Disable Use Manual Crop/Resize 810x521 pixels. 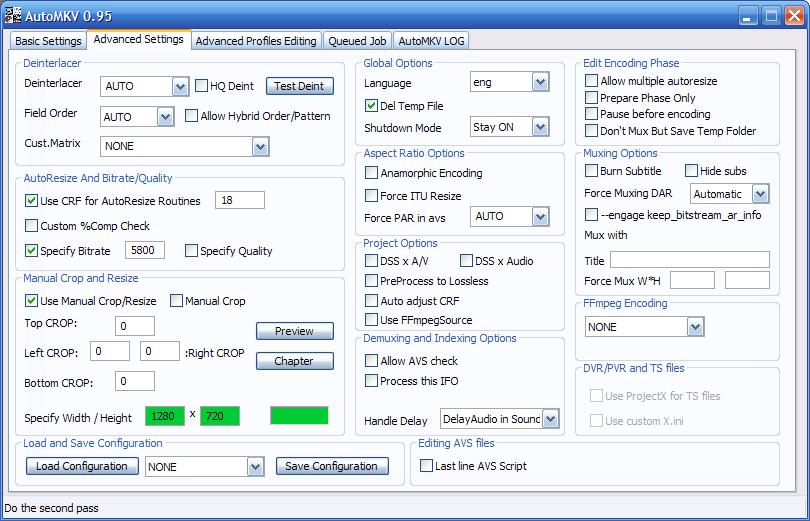pos(32,301)
